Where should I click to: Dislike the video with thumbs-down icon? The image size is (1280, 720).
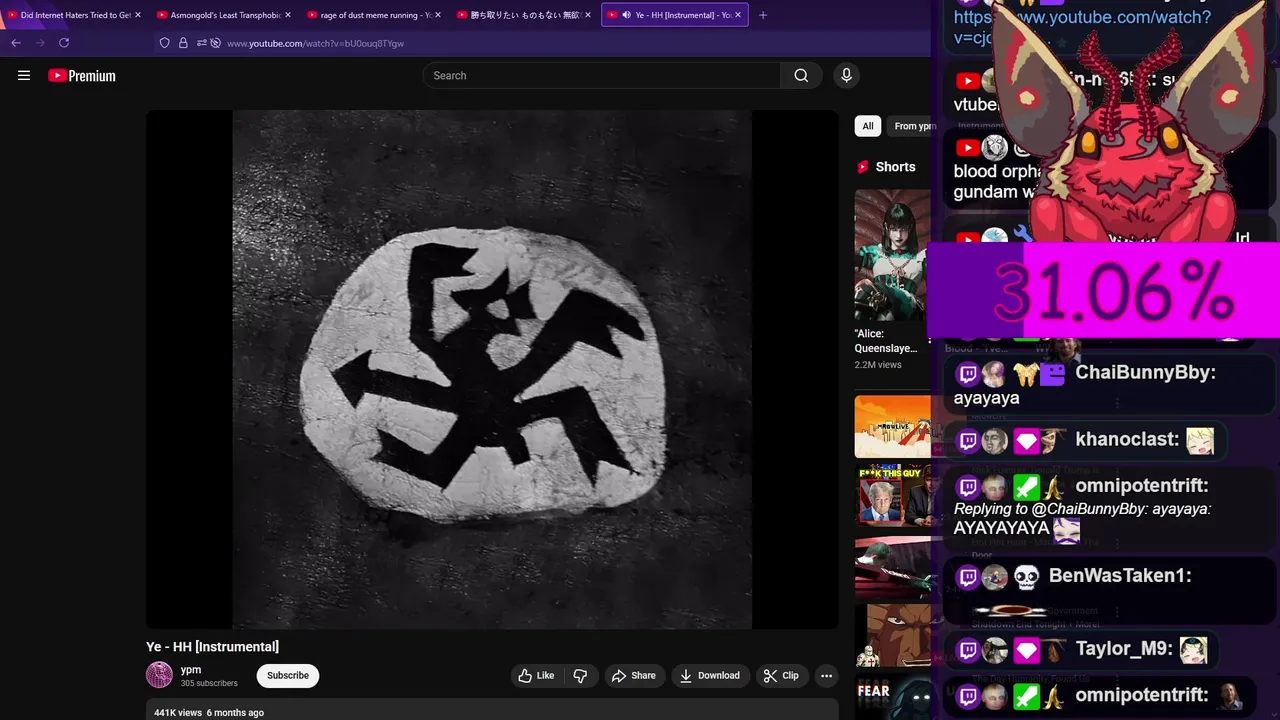(x=580, y=676)
